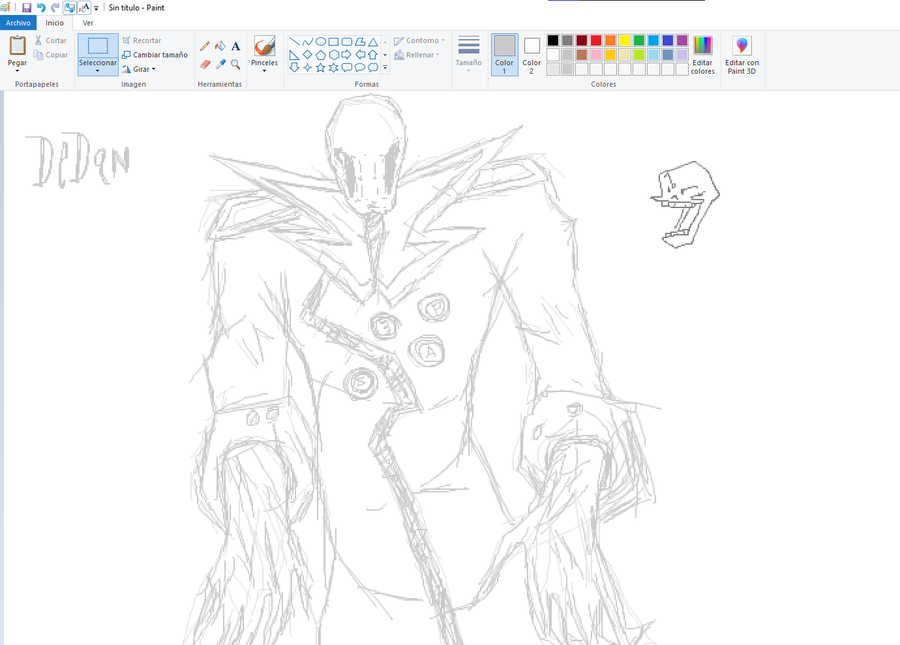This screenshot has width=900, height=645.
Task: Open the Rellenar dropdown
Action: coord(417,55)
